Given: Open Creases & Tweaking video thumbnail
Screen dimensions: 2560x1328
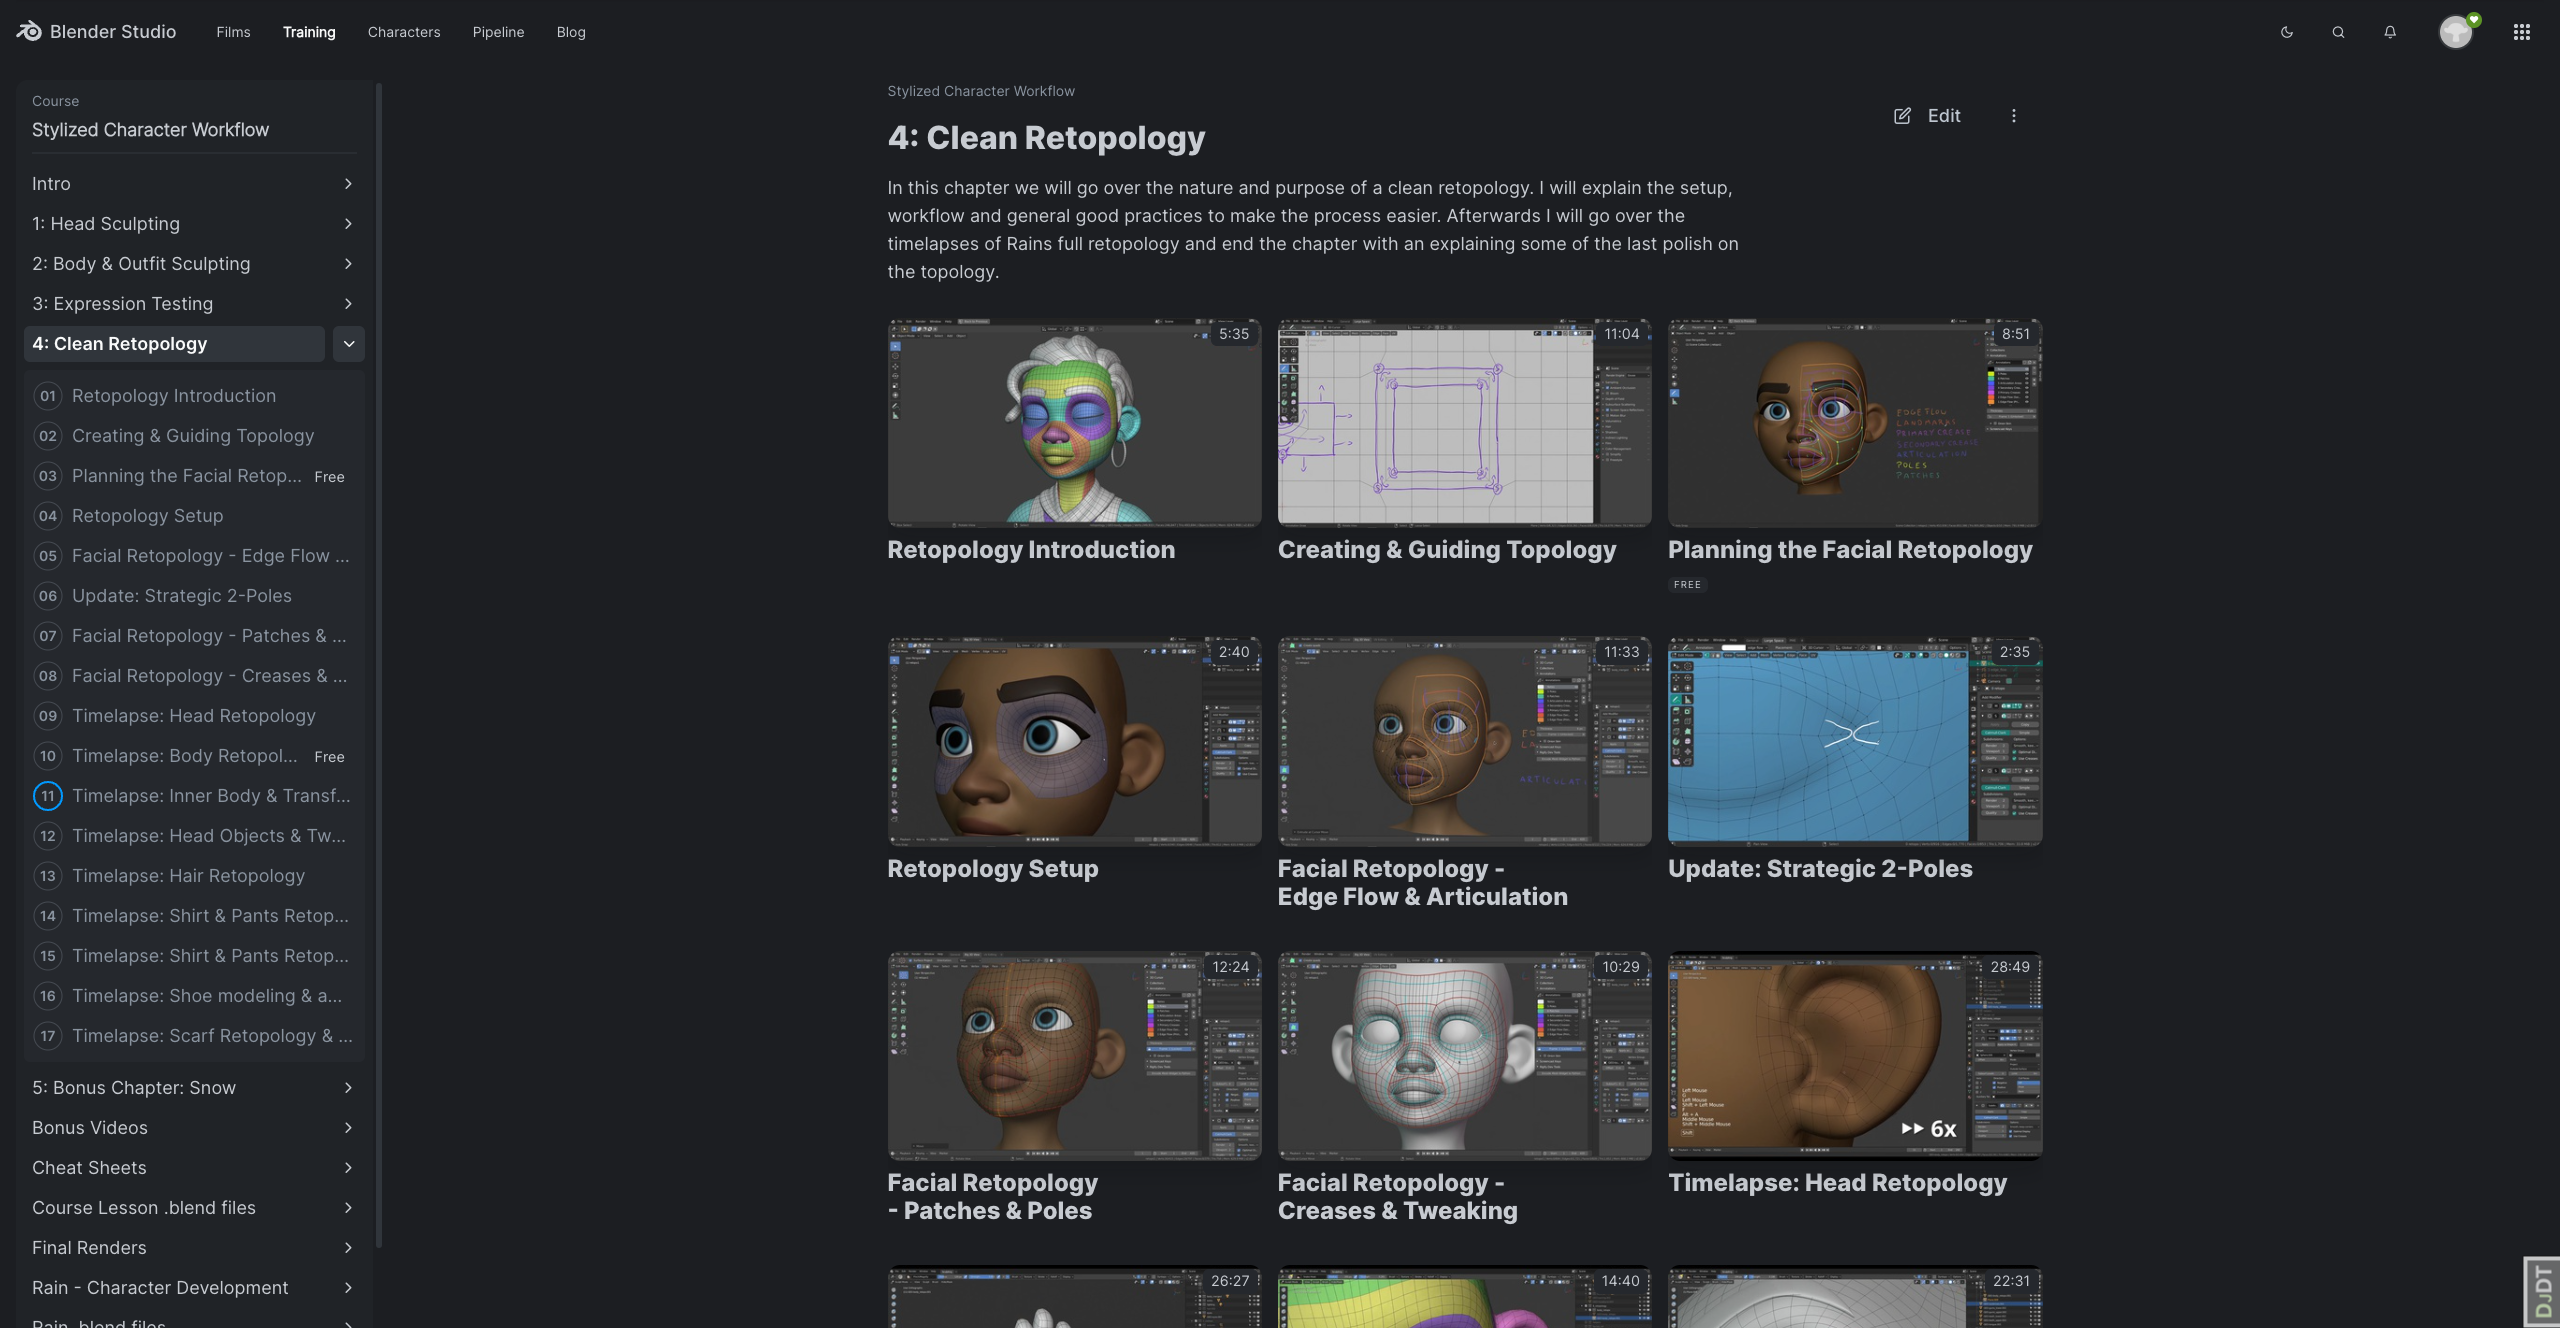Looking at the screenshot, I should (1464, 1056).
